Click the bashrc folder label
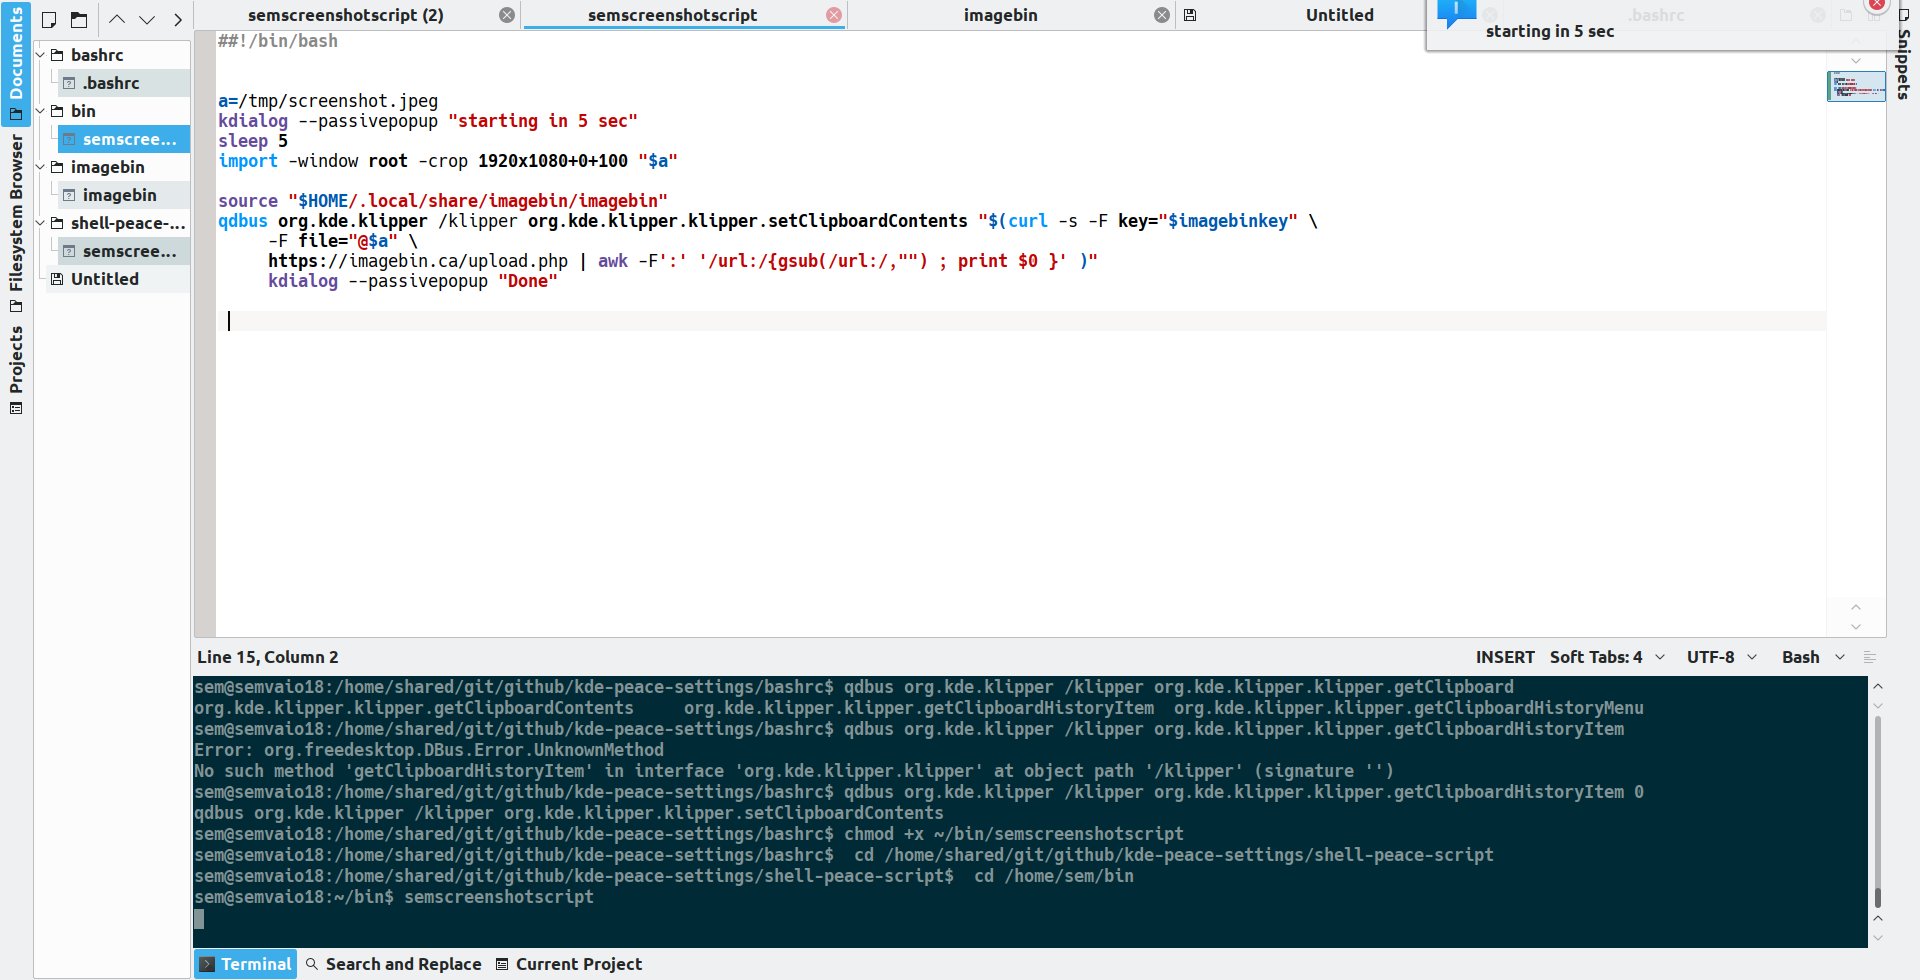The image size is (1920, 980). coord(97,55)
